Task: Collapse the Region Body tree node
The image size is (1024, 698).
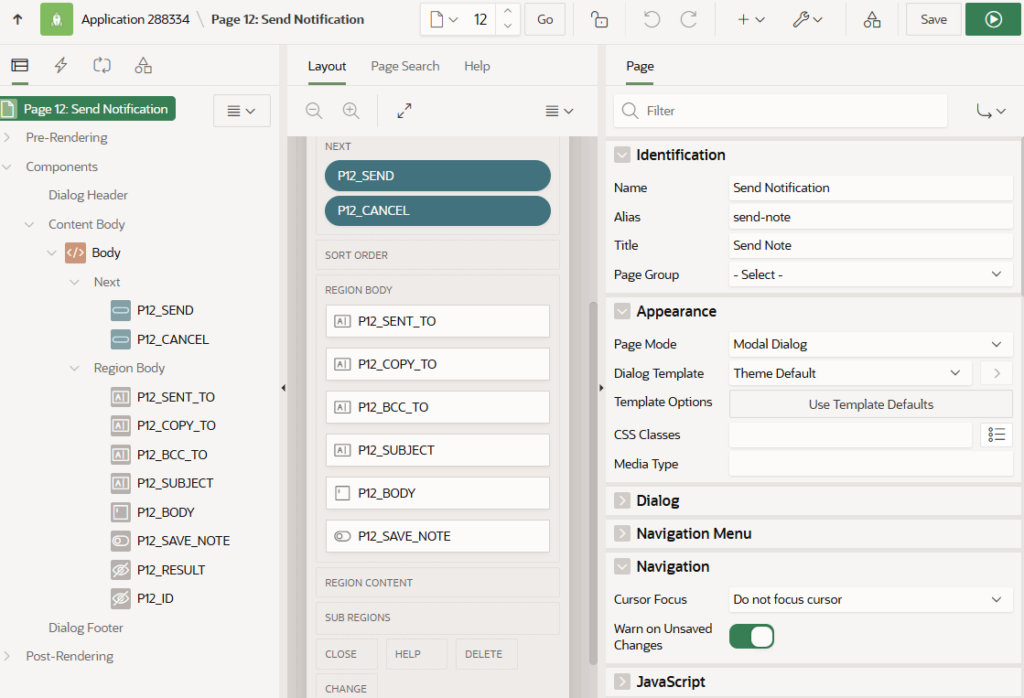Action: click(75, 368)
